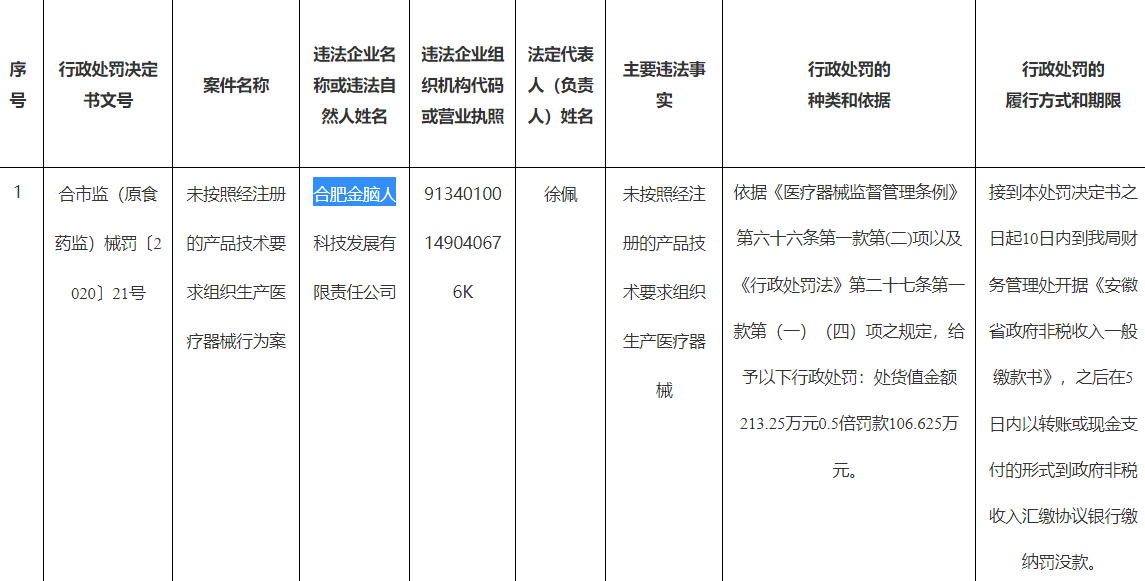1145x581 pixels.
Task: Click the text 日内以转账或现金支
Action: pyautogui.click(x=1062, y=423)
